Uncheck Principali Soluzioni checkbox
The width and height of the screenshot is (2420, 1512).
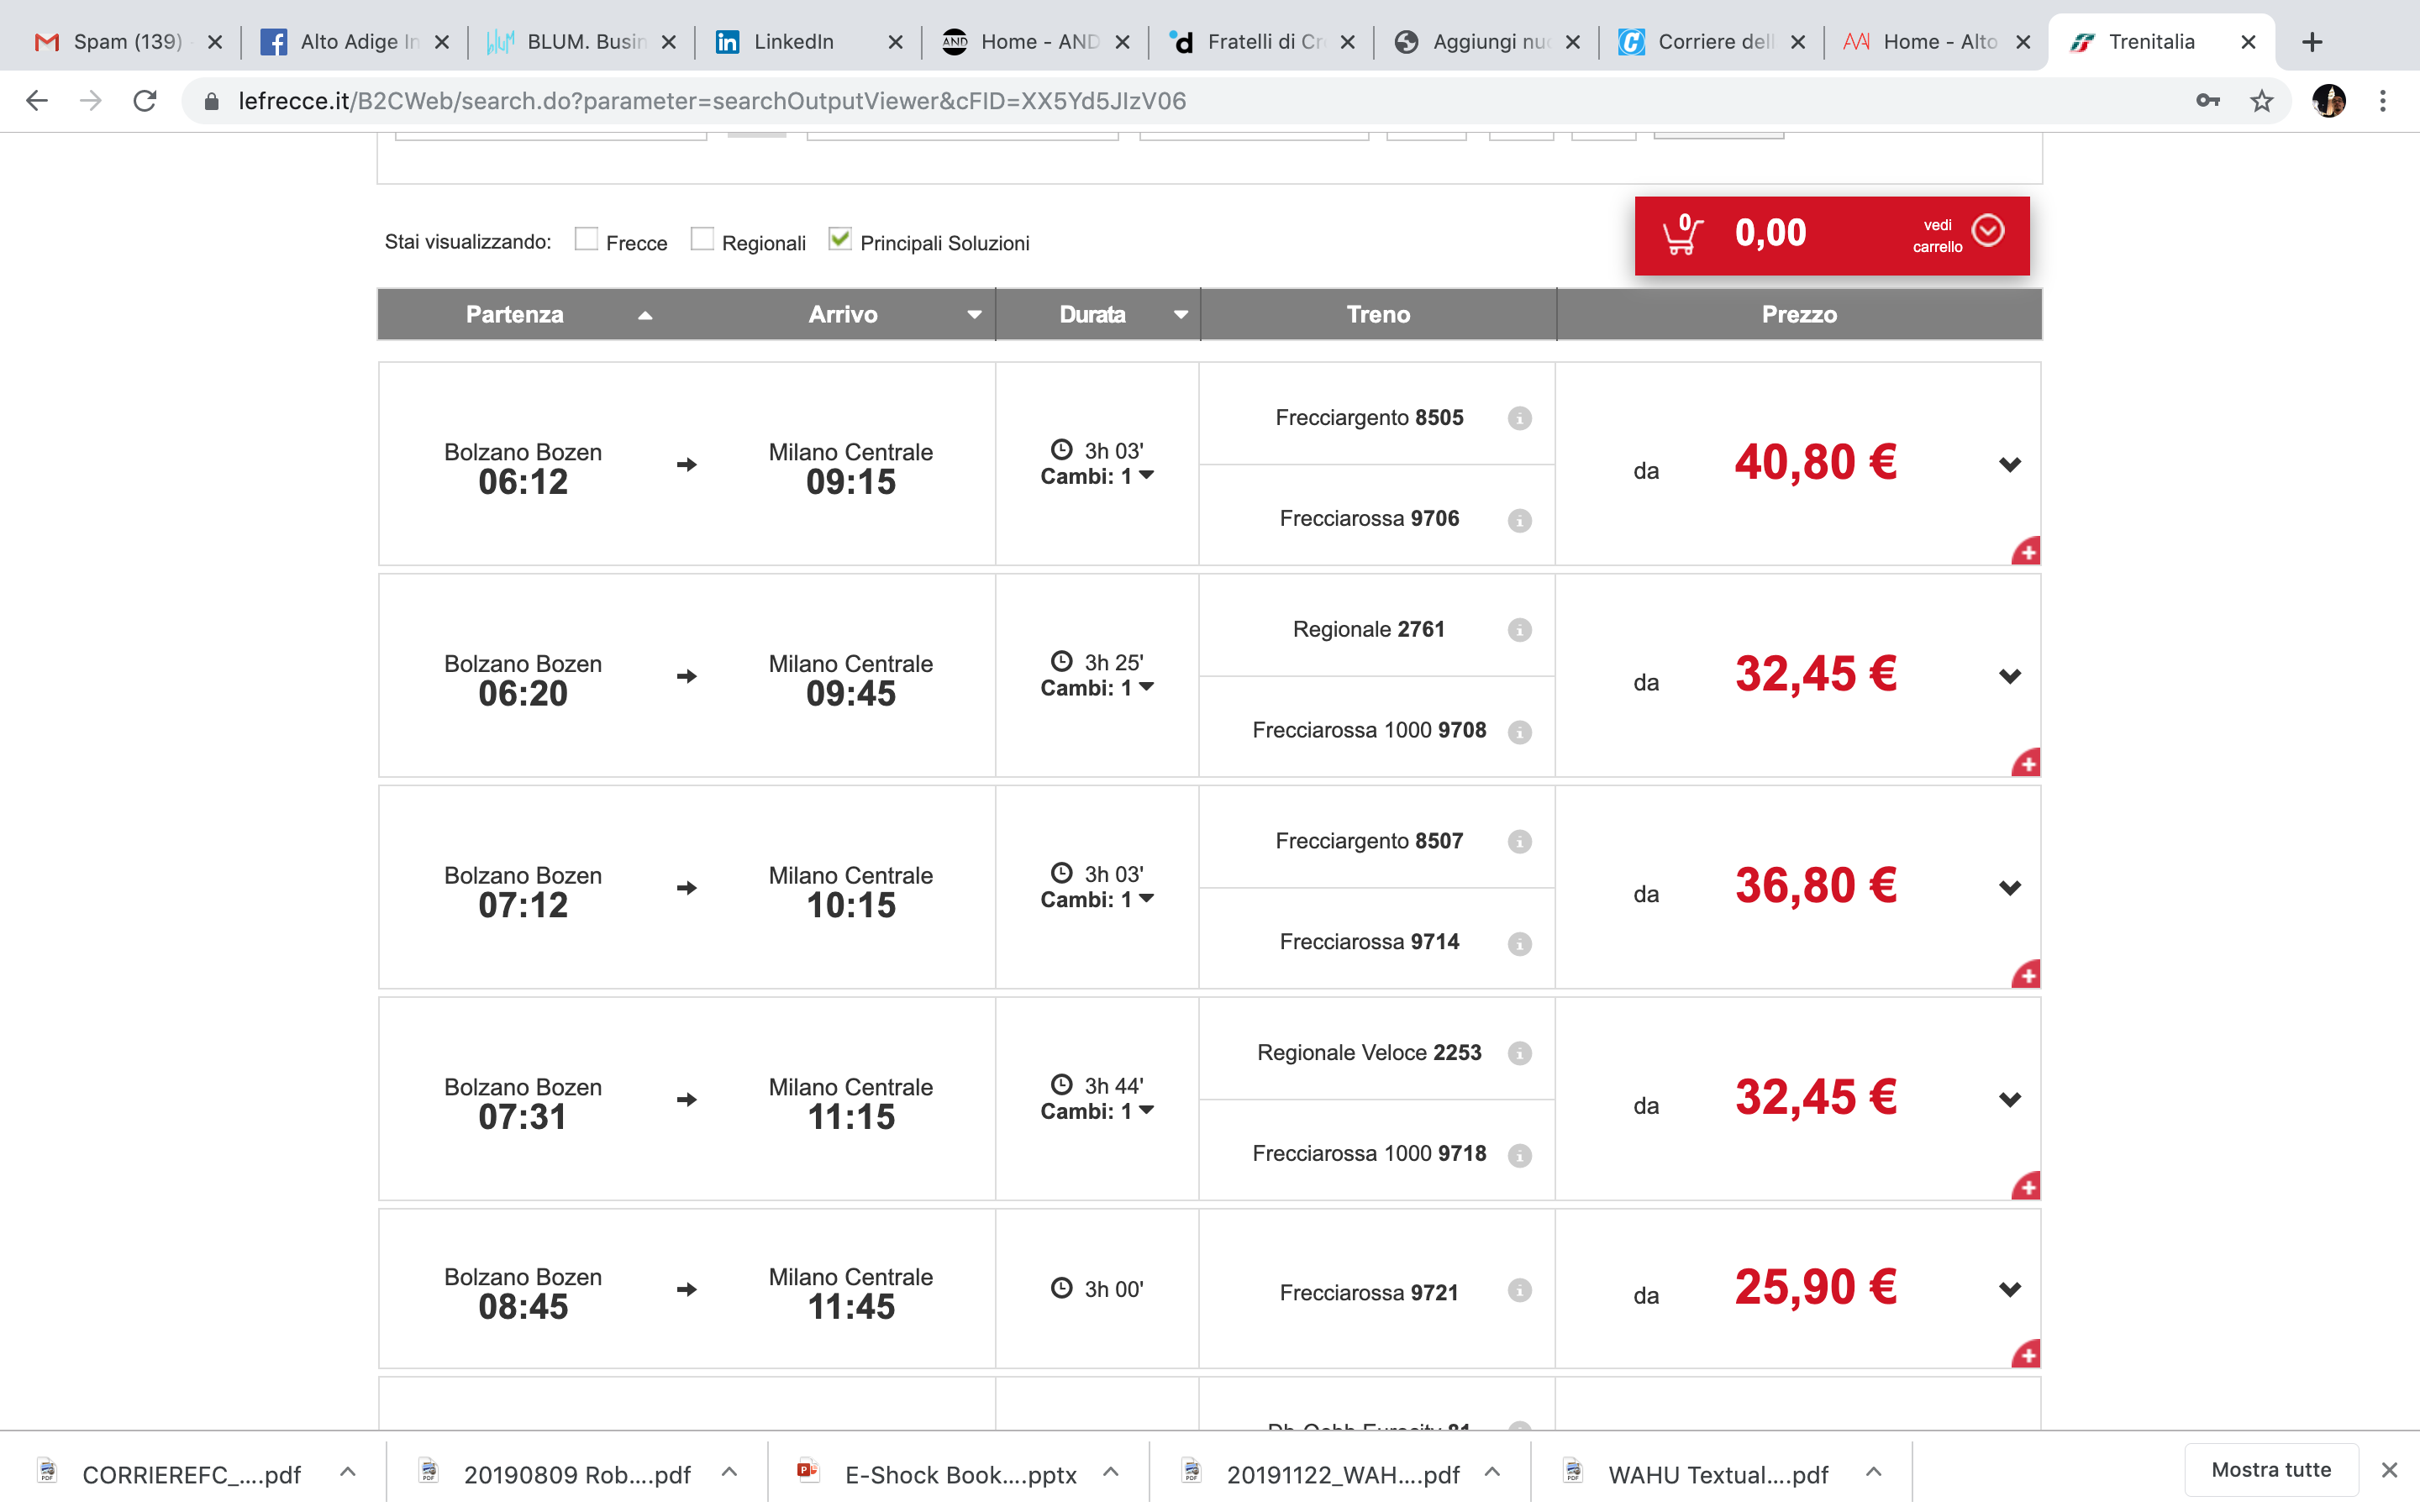tap(840, 239)
